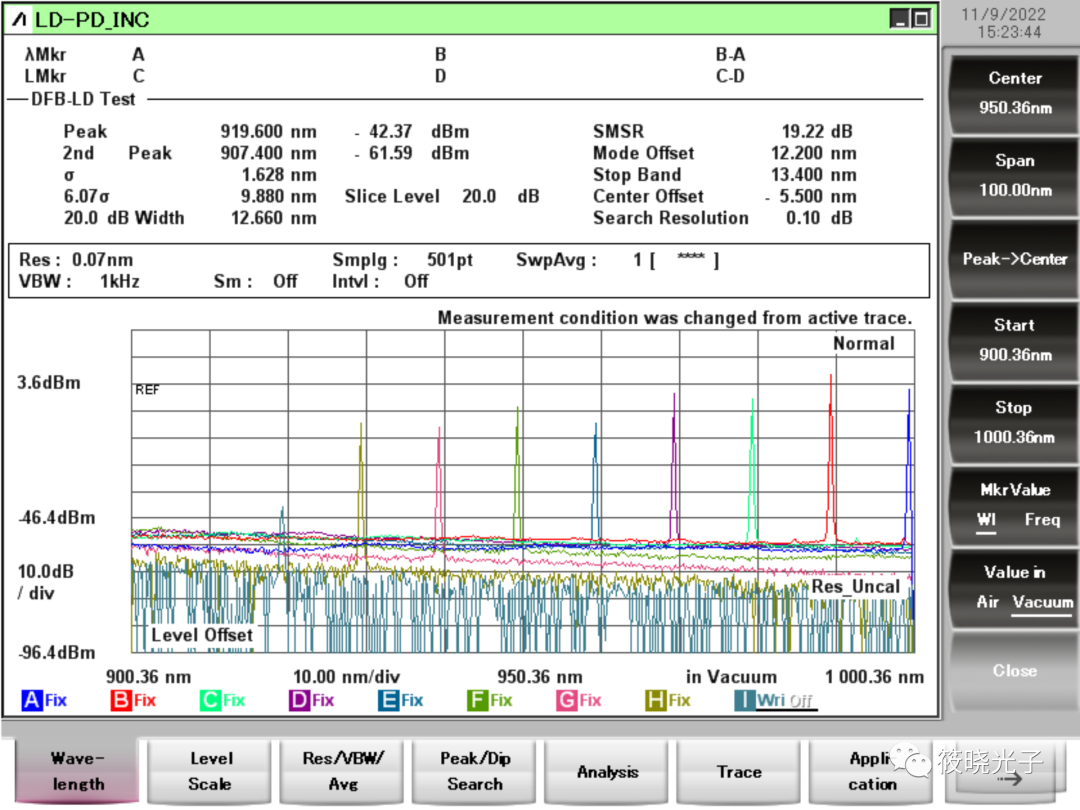Set the Stop wavelength 1000.36nm value
This screenshot has height=810, width=1080.
[1013, 422]
